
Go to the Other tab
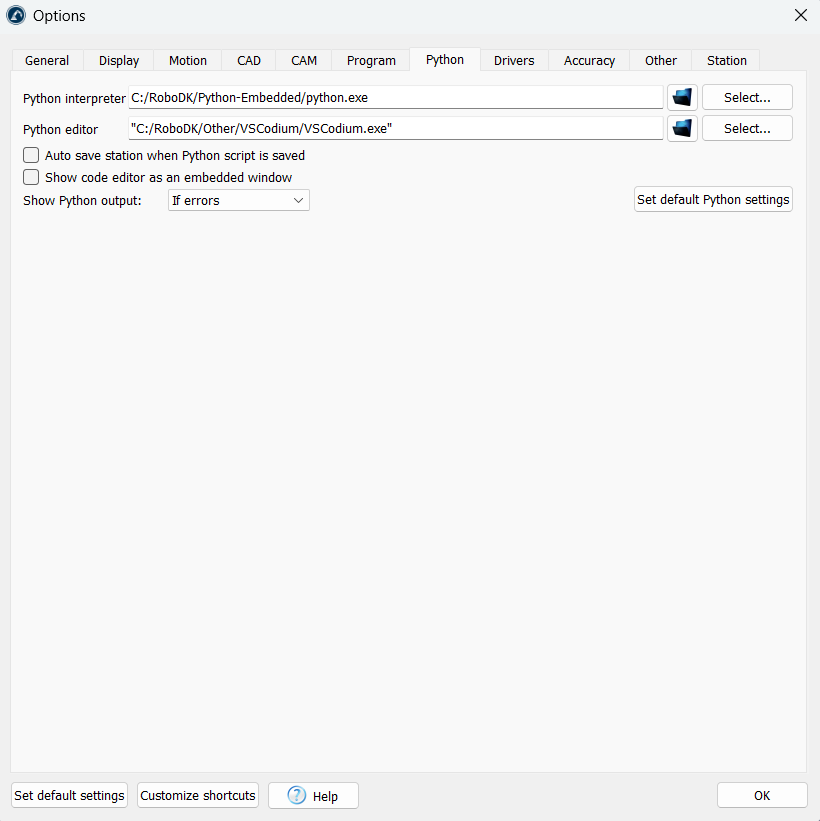pyautogui.click(x=660, y=60)
